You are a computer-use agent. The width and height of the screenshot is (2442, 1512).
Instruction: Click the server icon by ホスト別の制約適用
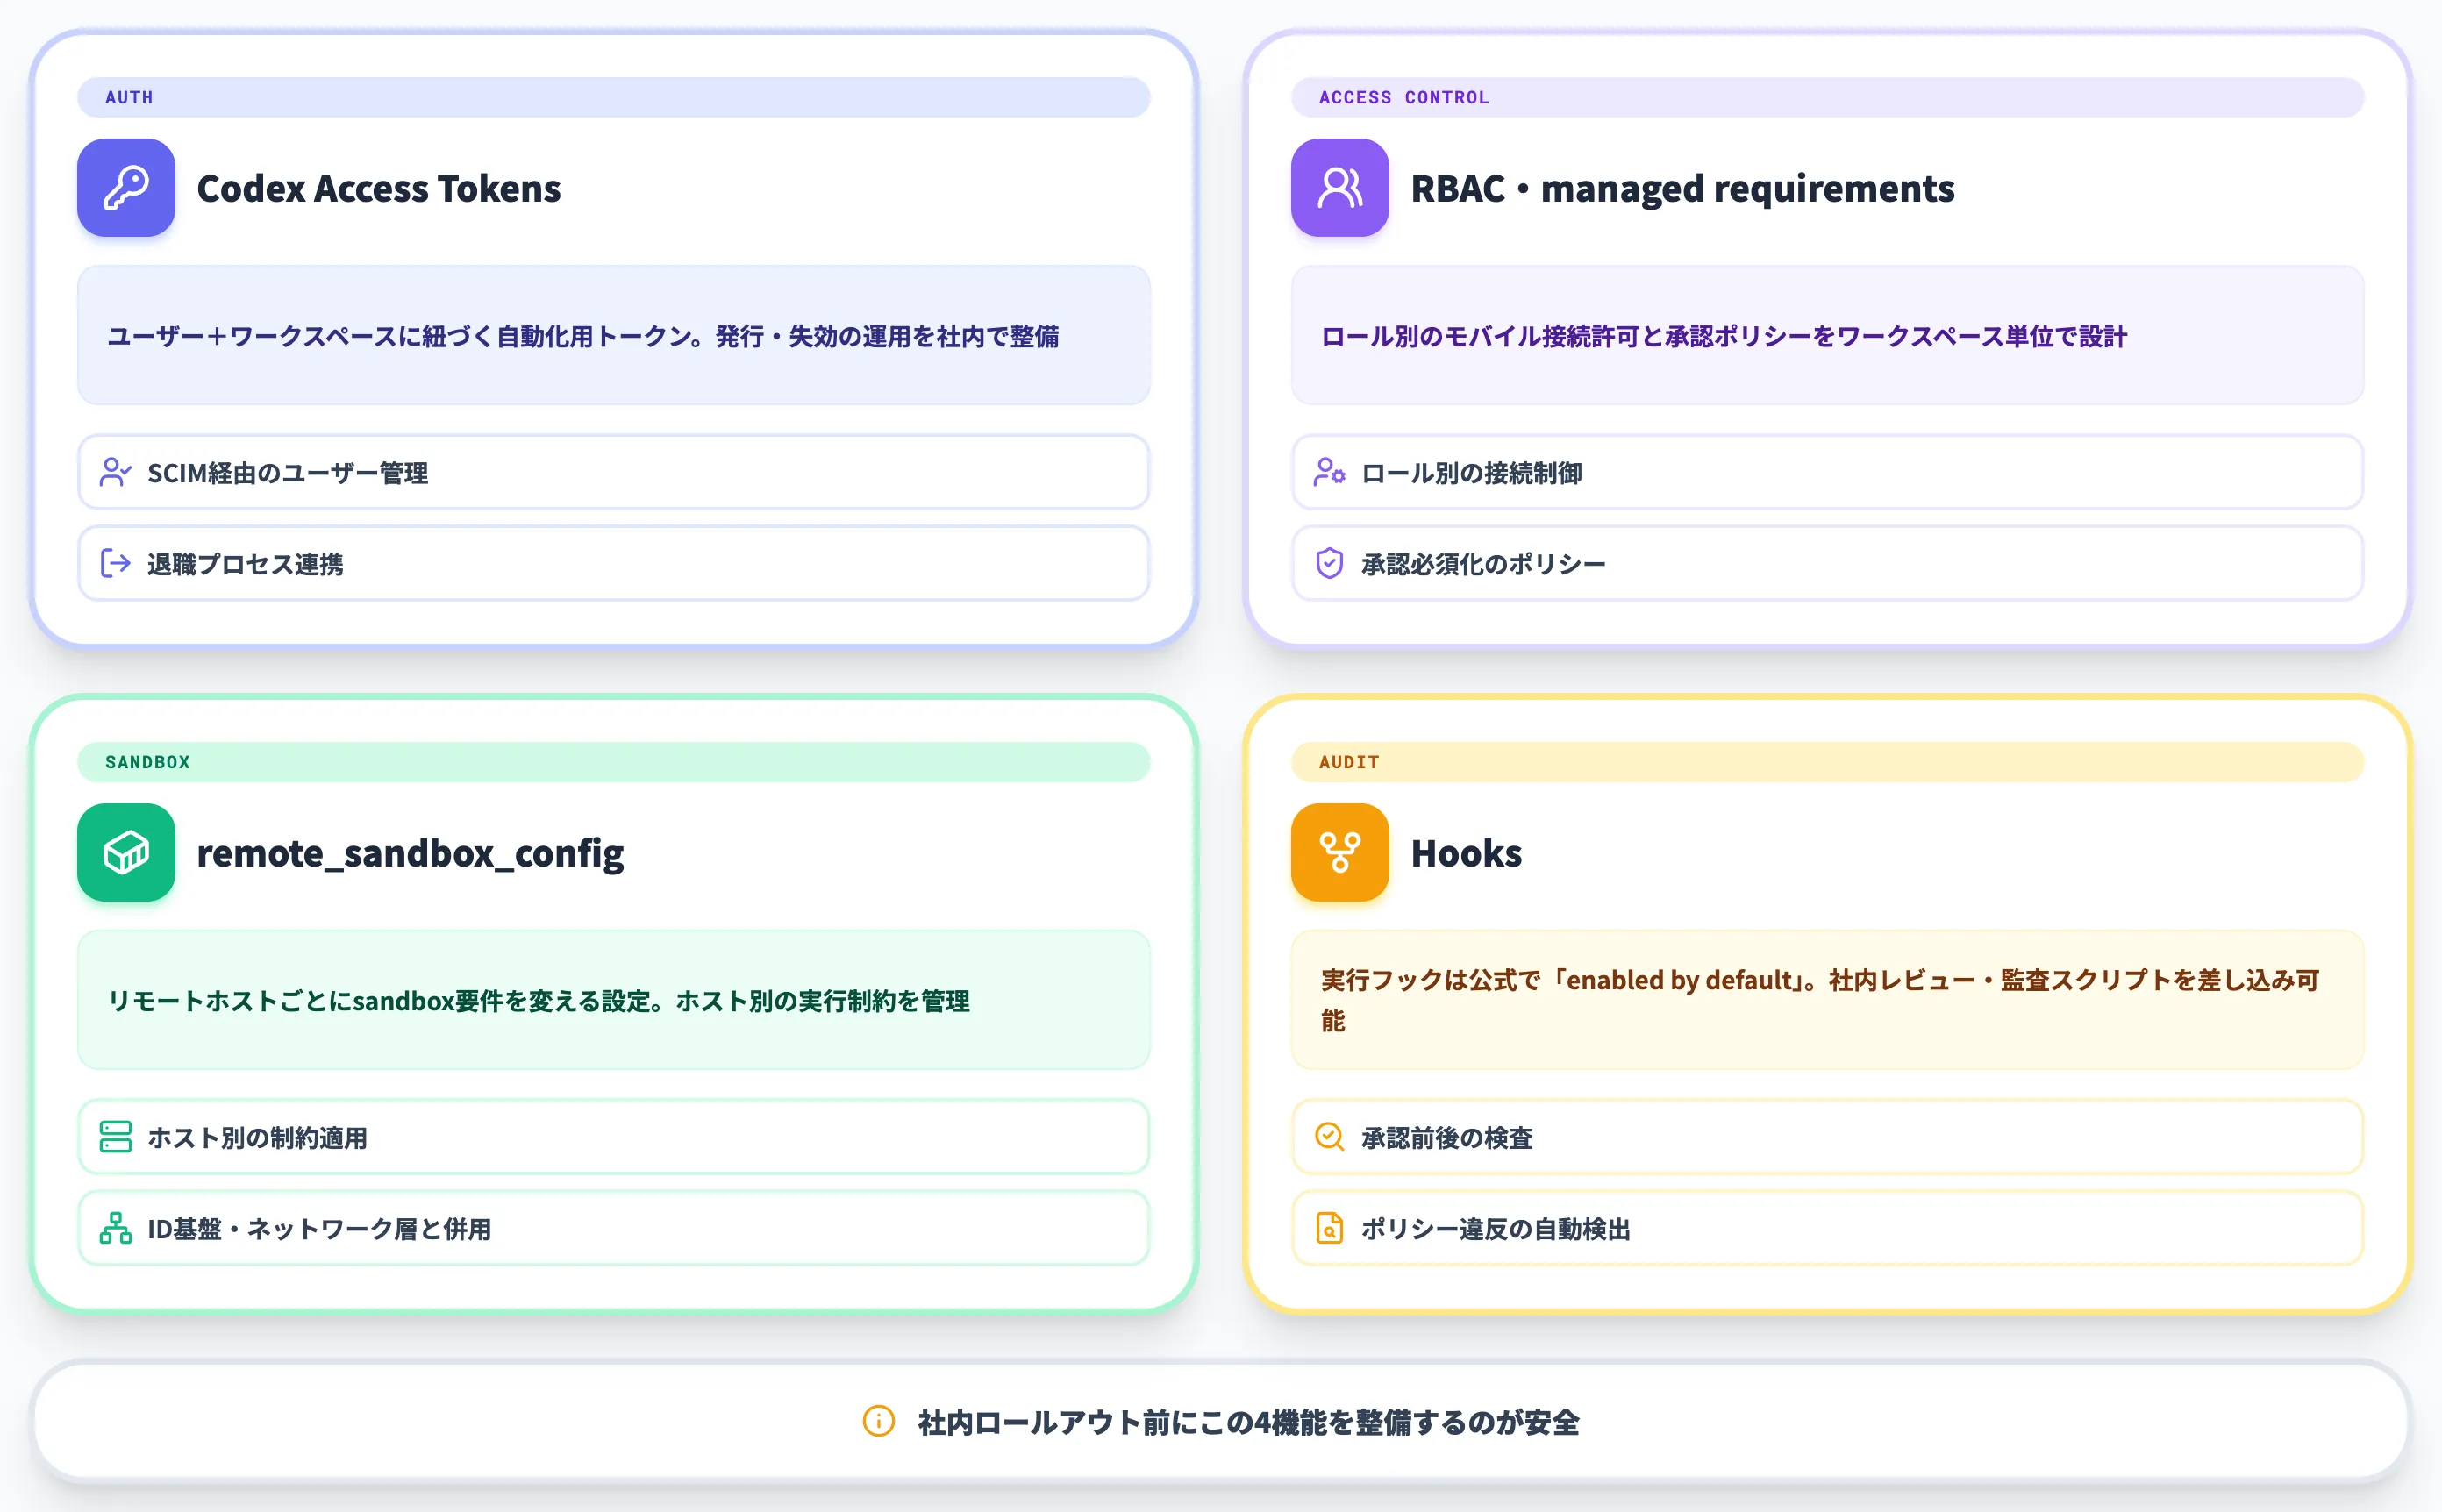coord(115,1137)
